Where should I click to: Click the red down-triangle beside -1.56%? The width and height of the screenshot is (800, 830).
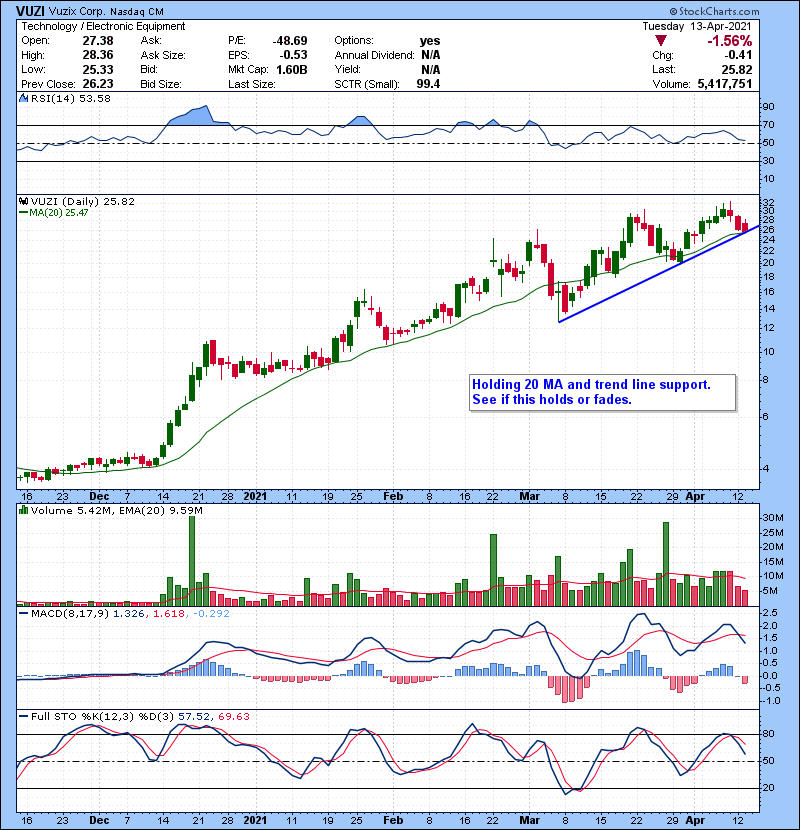660,41
